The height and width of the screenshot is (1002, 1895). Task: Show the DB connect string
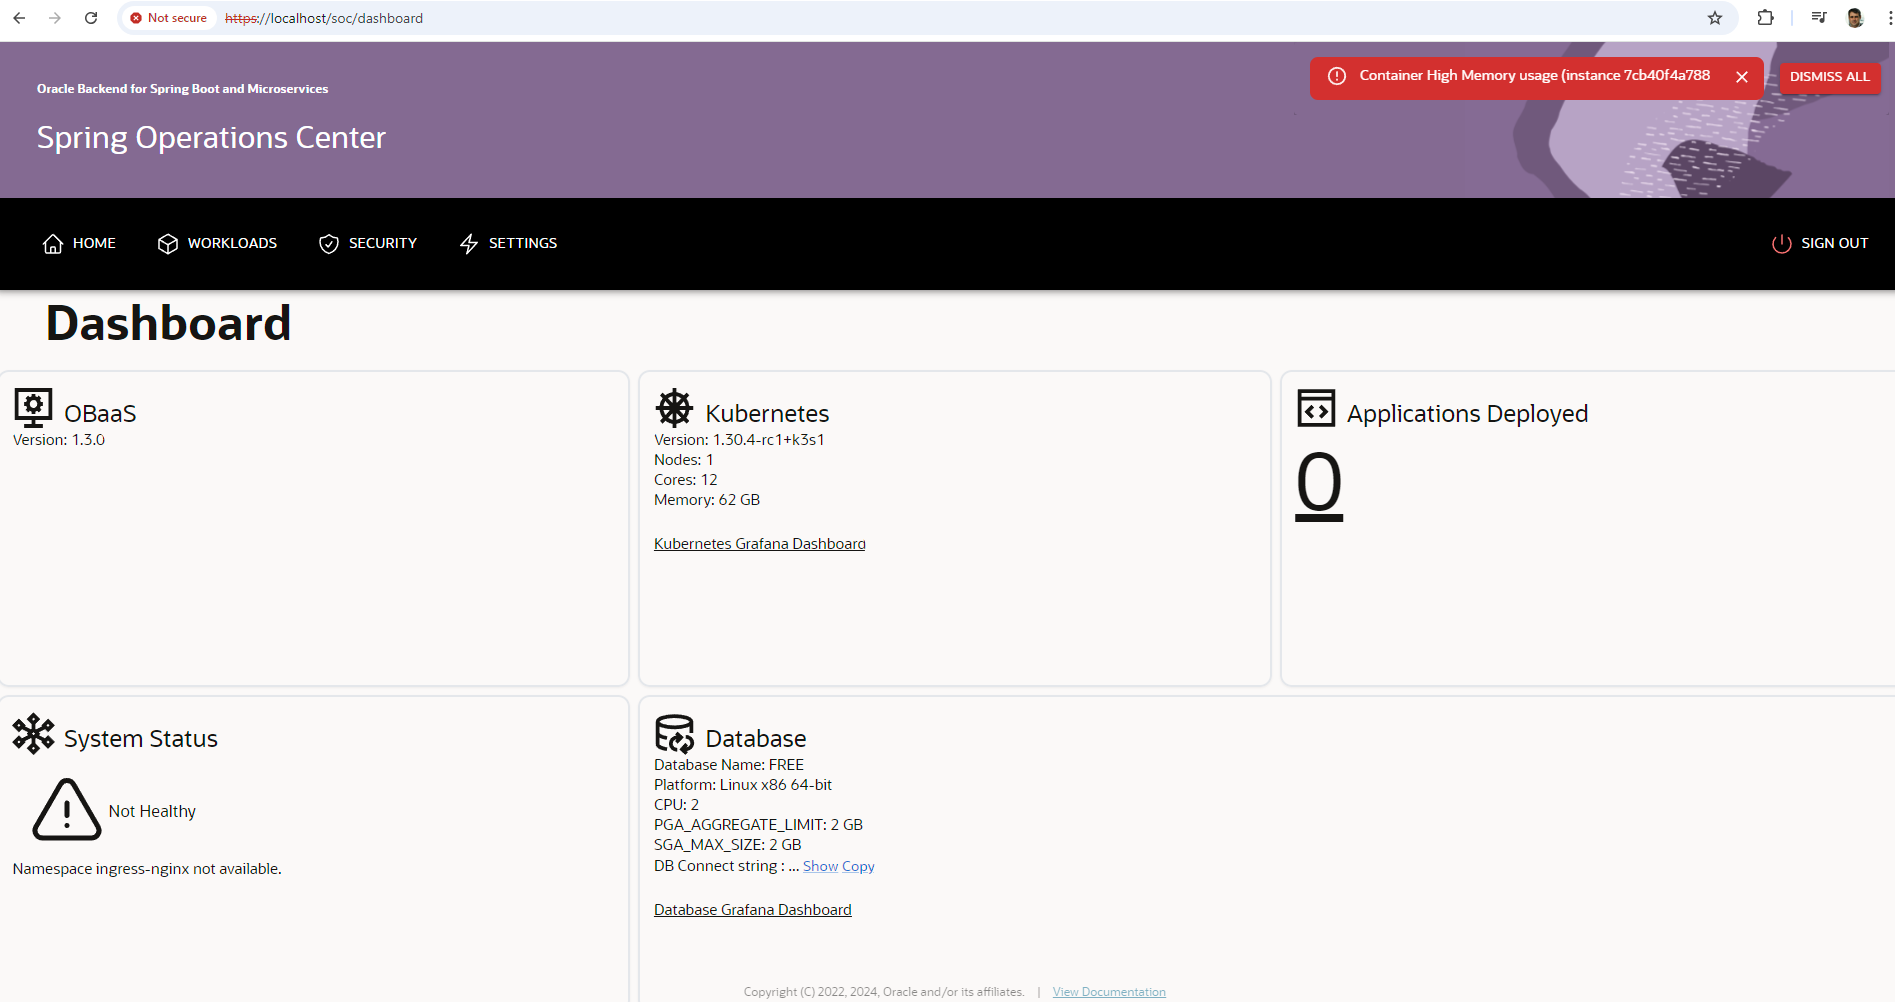pyautogui.click(x=820, y=866)
